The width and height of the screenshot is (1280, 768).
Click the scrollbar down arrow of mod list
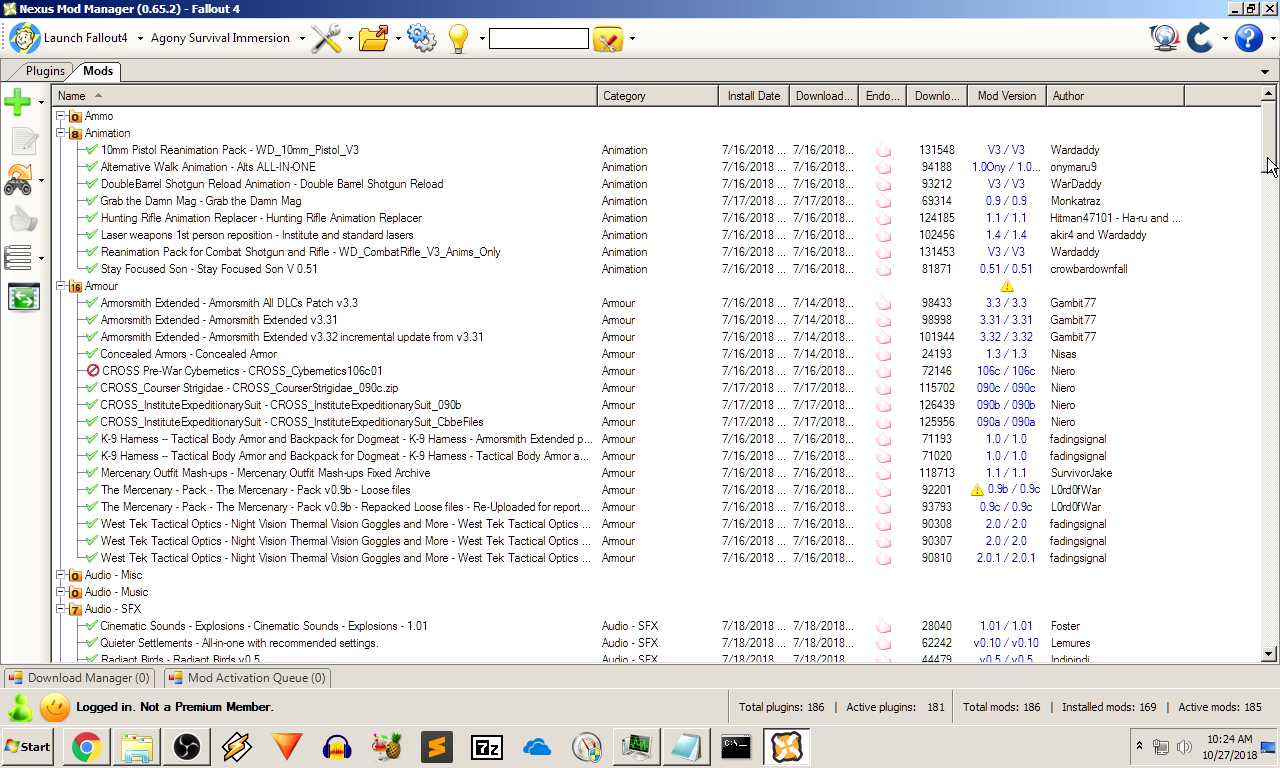(1269, 654)
